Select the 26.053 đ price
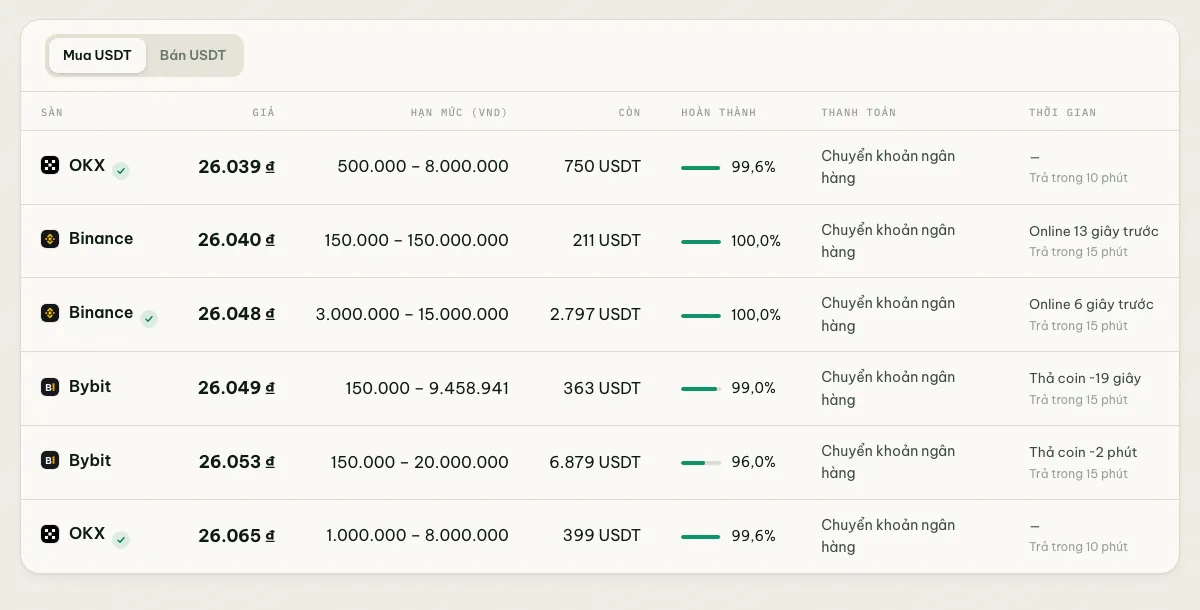1200x610 pixels. [236, 463]
